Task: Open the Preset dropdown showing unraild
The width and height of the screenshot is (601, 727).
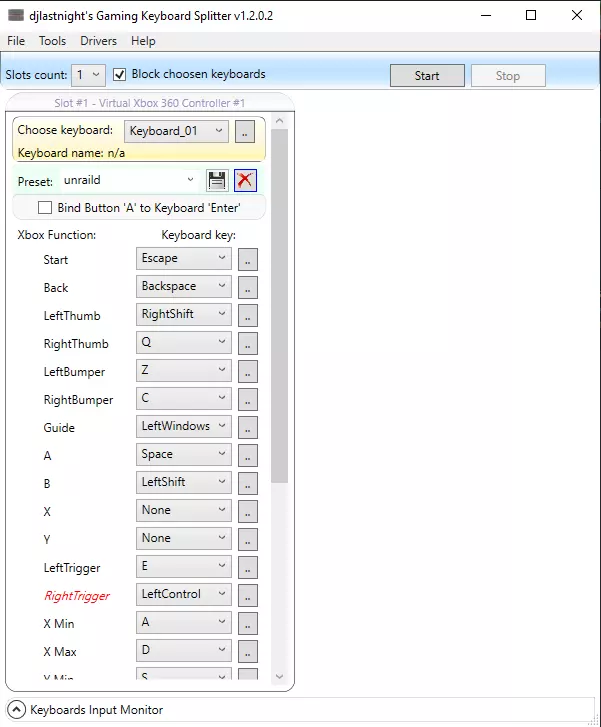Action: (x=129, y=180)
